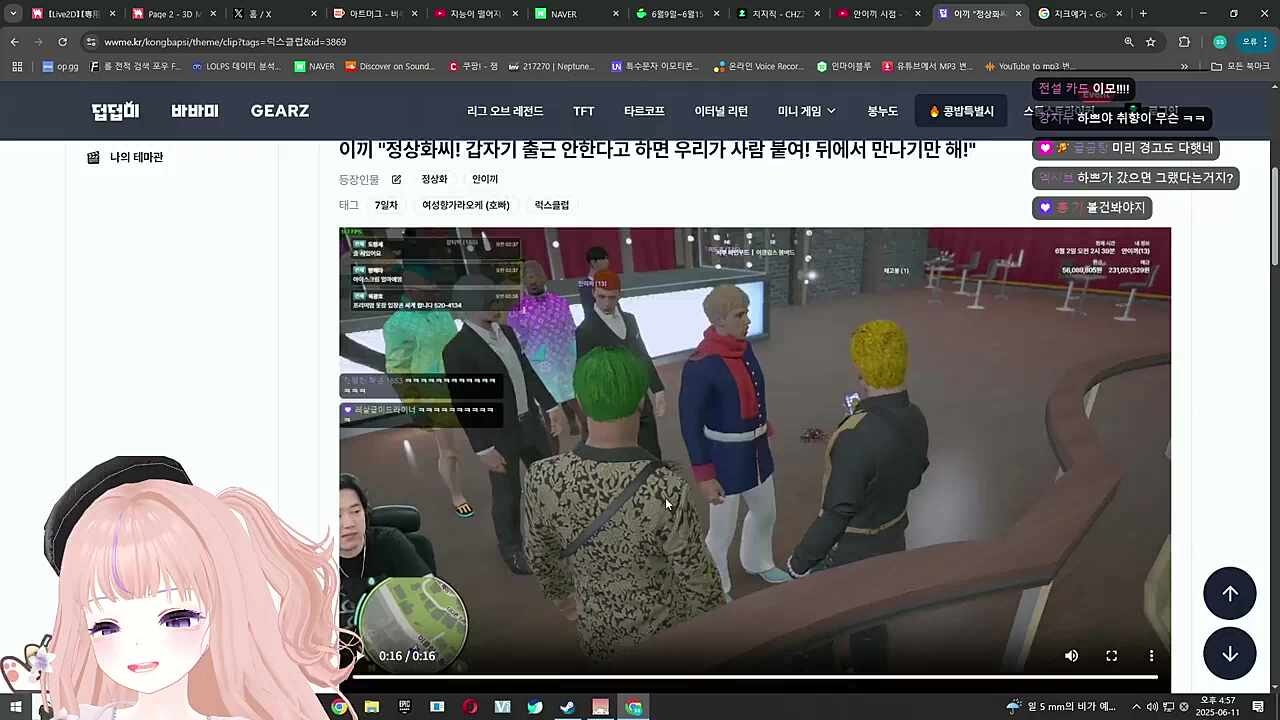The height and width of the screenshot is (720, 1280).
Task: Open video player more options menu
Action: point(1151,656)
